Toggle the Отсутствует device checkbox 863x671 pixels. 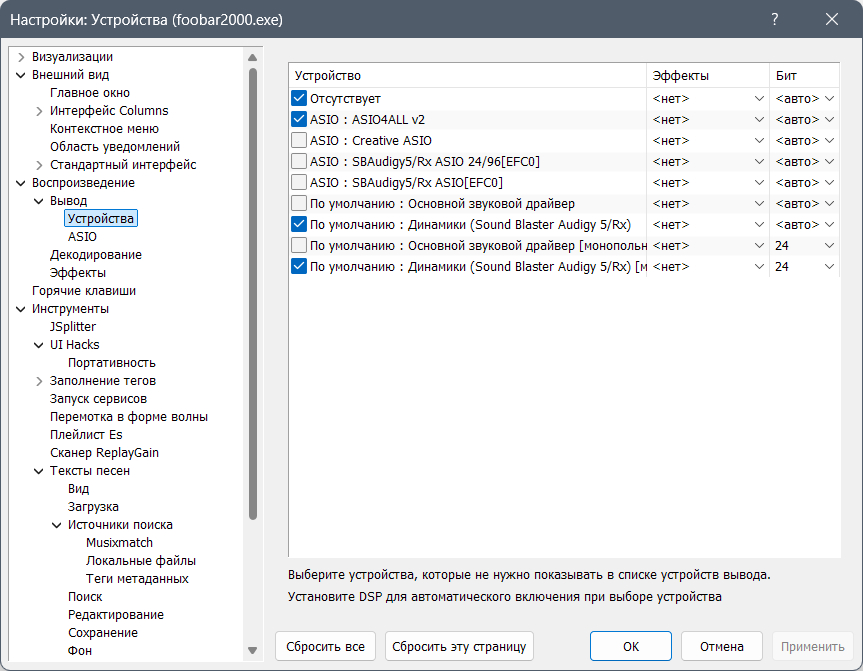coord(299,98)
